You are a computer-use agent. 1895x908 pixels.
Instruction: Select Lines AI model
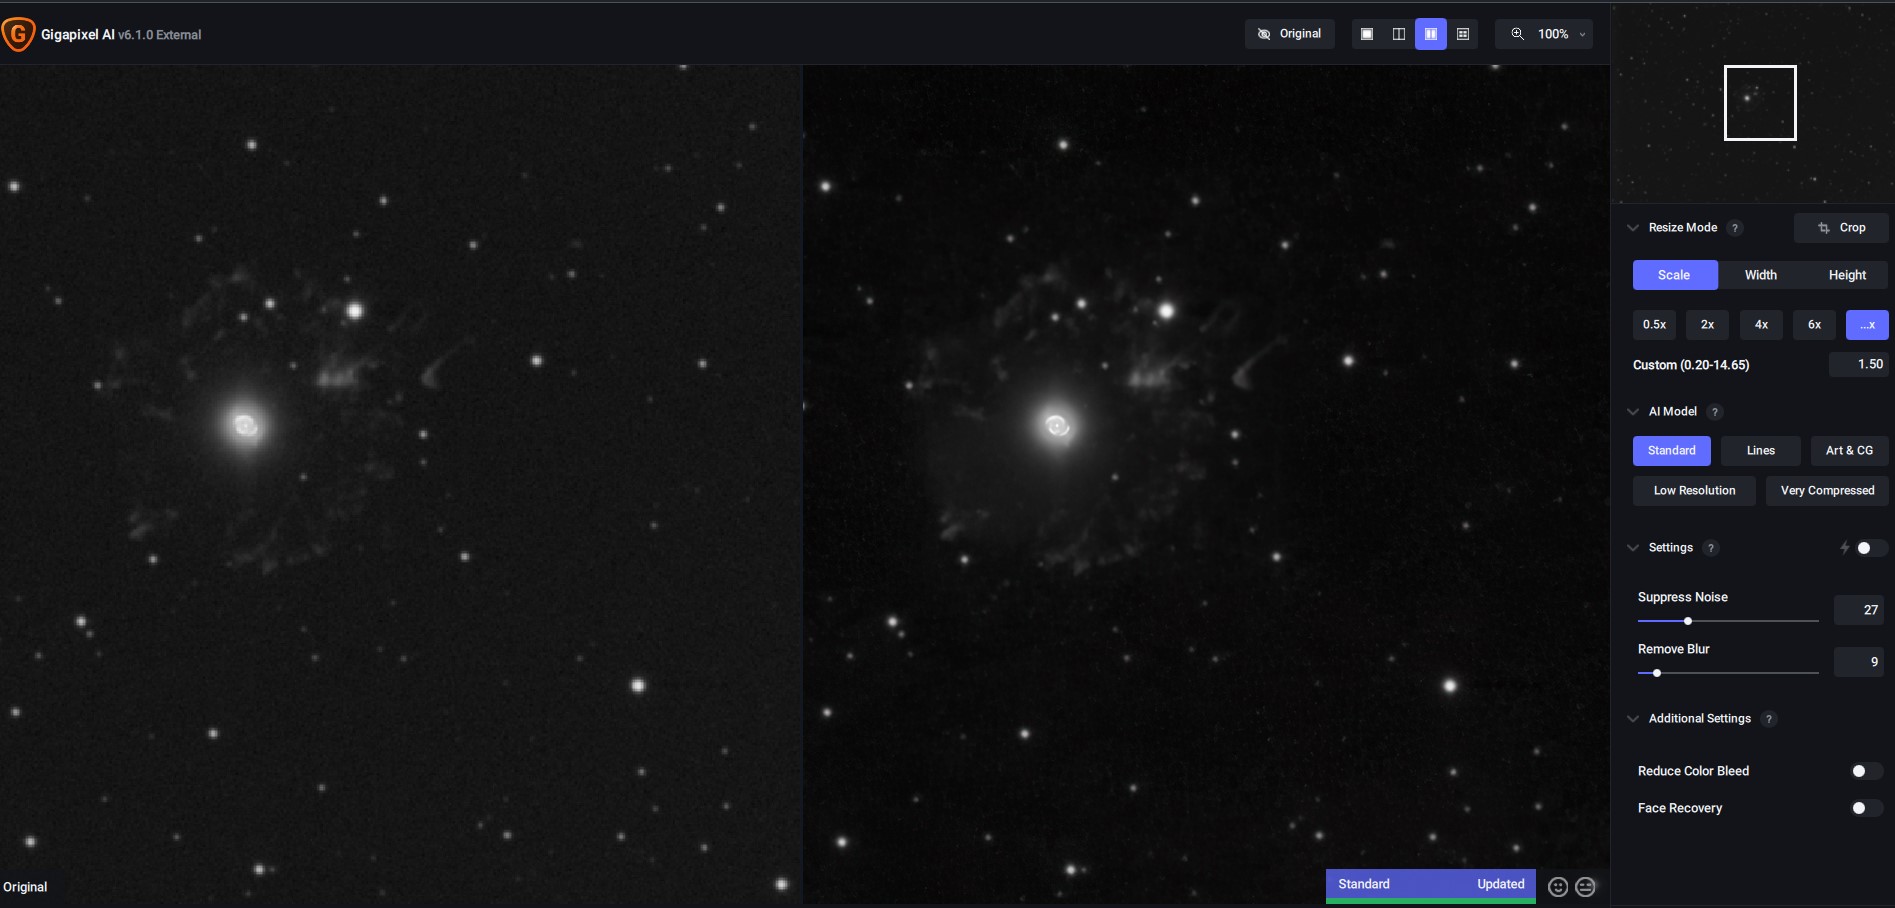[1761, 451]
